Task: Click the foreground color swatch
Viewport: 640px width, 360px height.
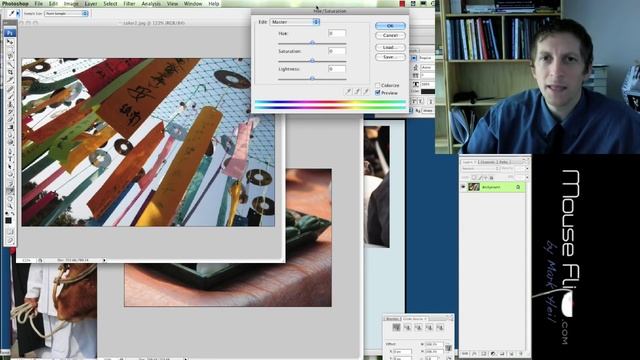Action: (8, 220)
